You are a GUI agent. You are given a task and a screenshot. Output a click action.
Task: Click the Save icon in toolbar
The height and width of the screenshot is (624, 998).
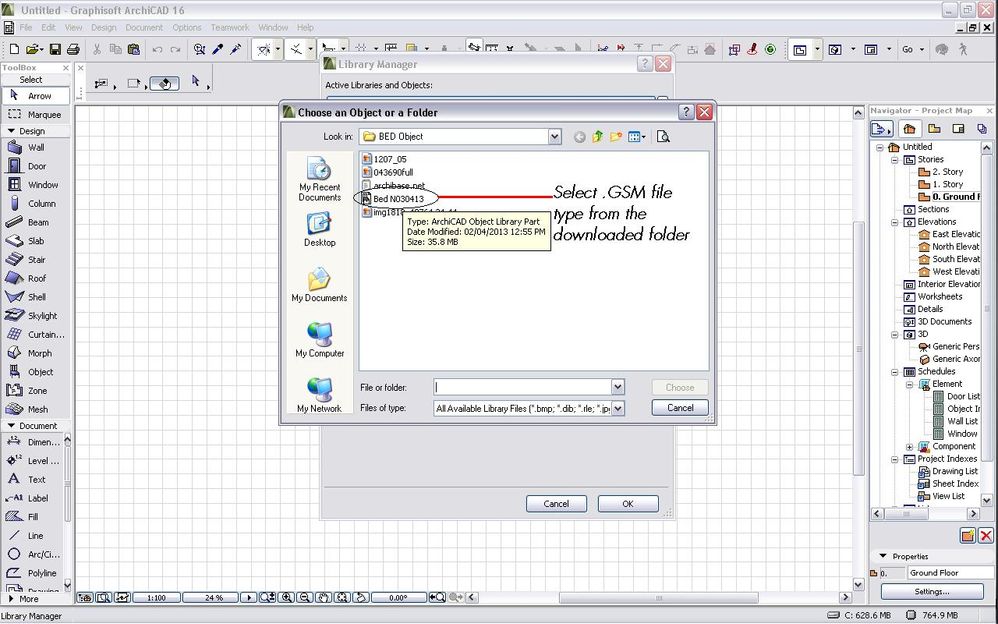pos(55,49)
